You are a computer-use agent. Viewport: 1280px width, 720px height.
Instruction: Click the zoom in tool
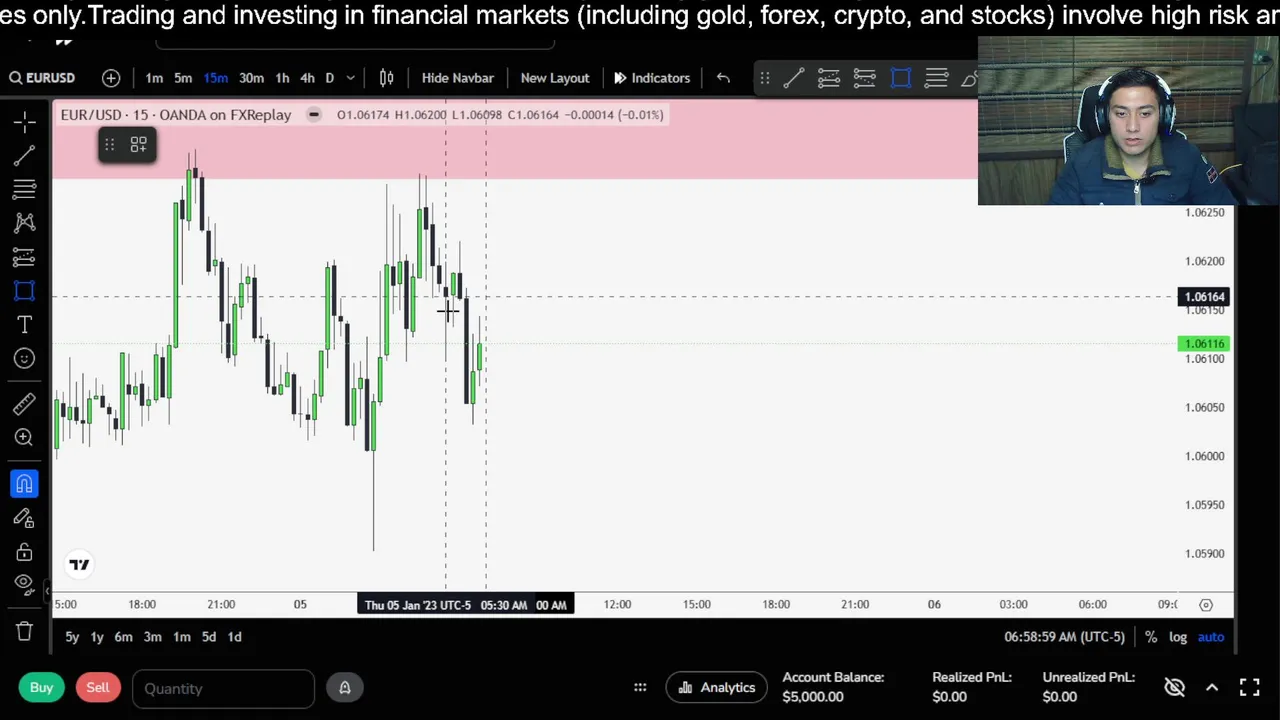tap(25, 437)
